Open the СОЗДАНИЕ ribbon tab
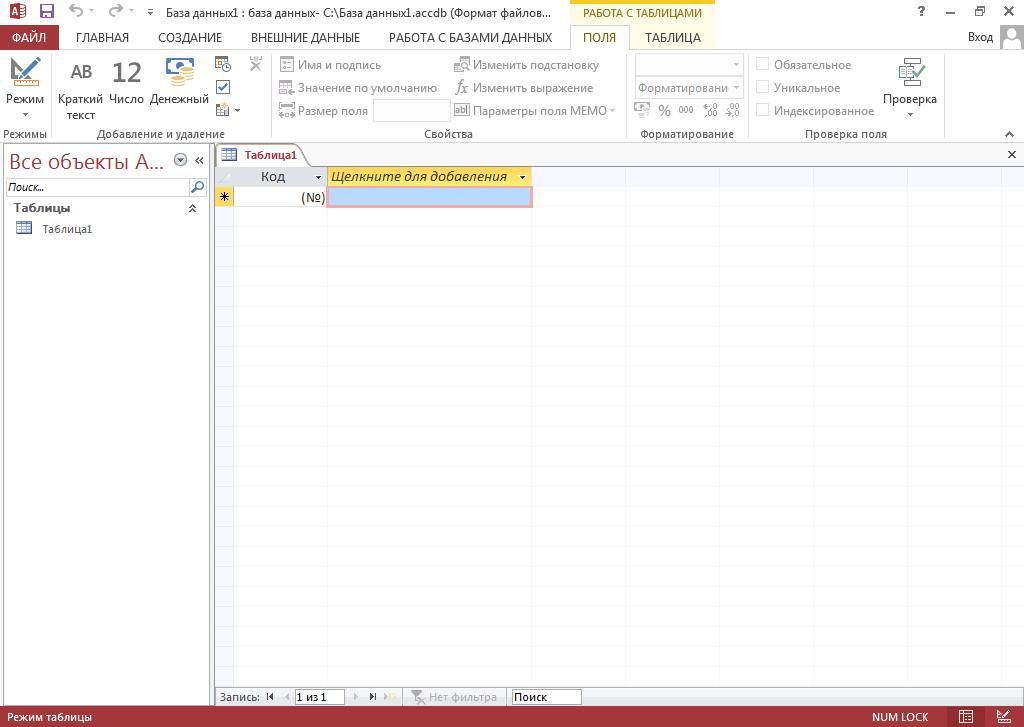The image size is (1024, 727). (x=190, y=38)
